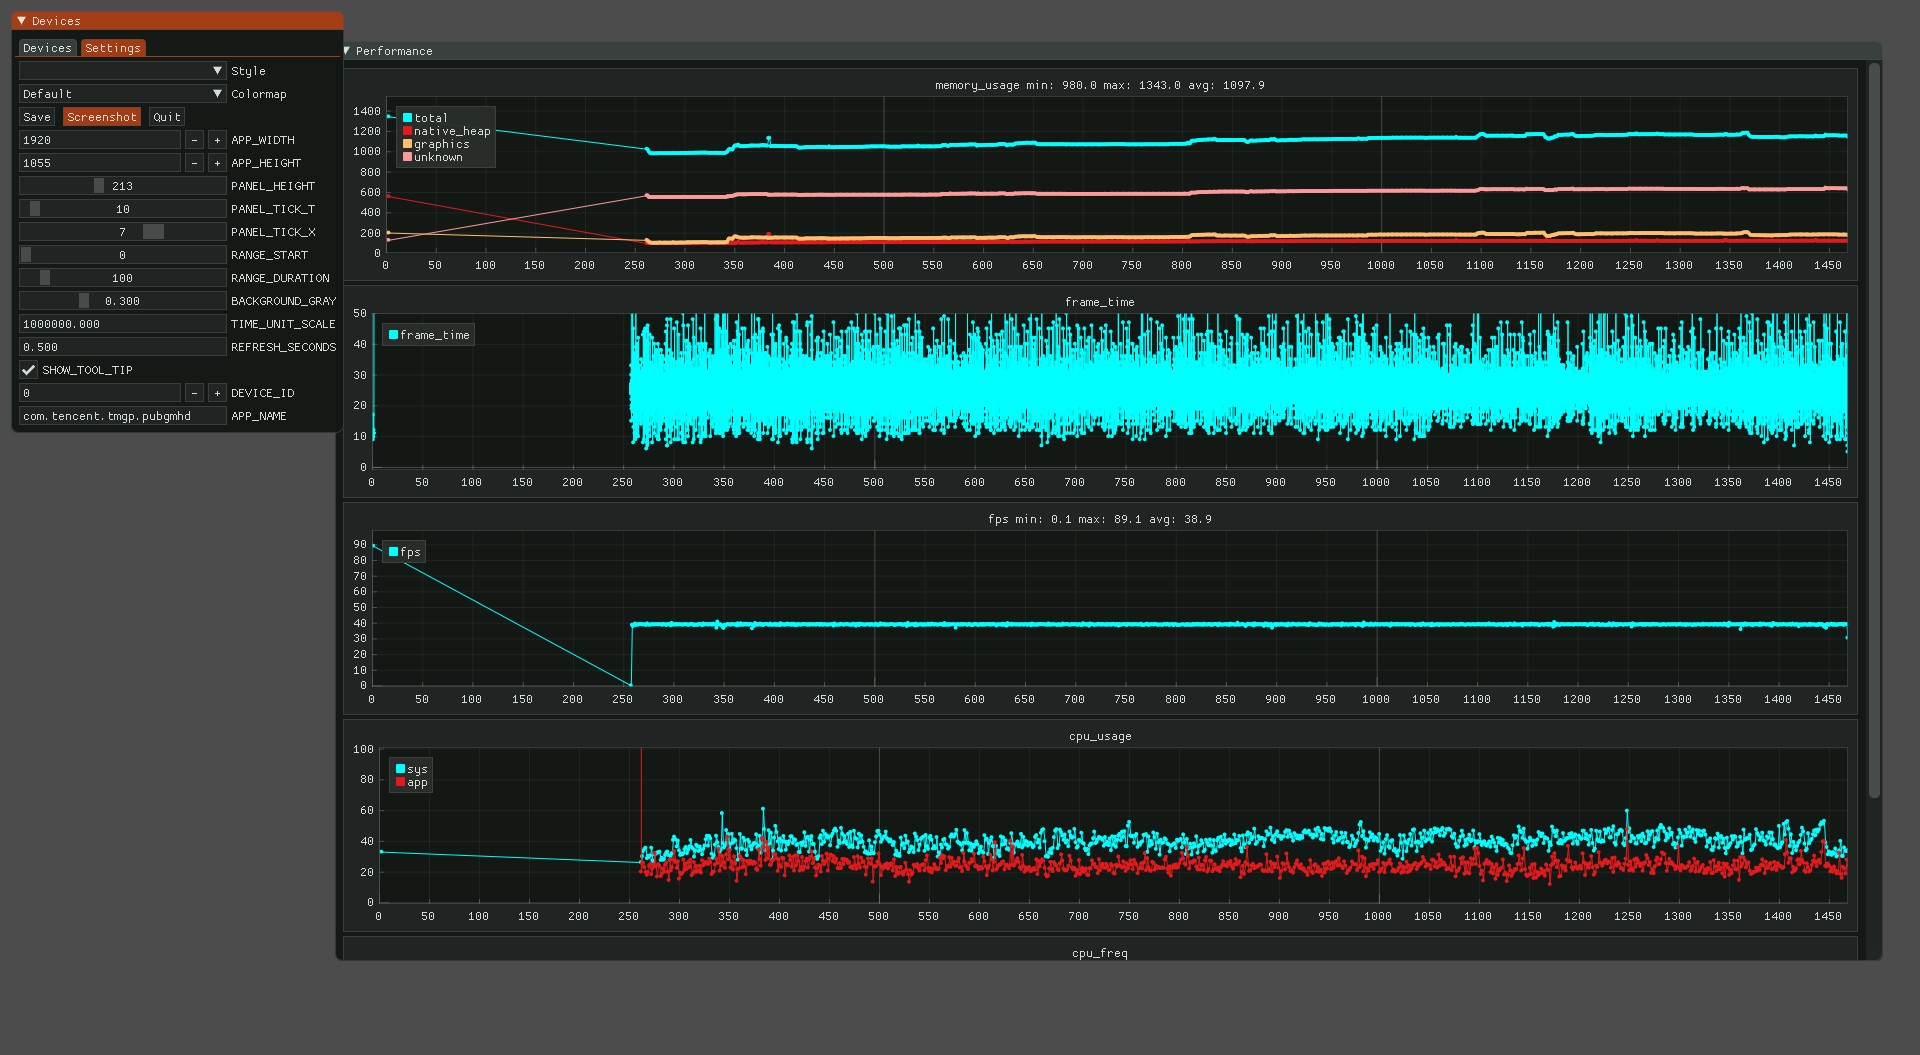
Task: Click the PANEL_HEIGHT slider
Action: pos(122,186)
